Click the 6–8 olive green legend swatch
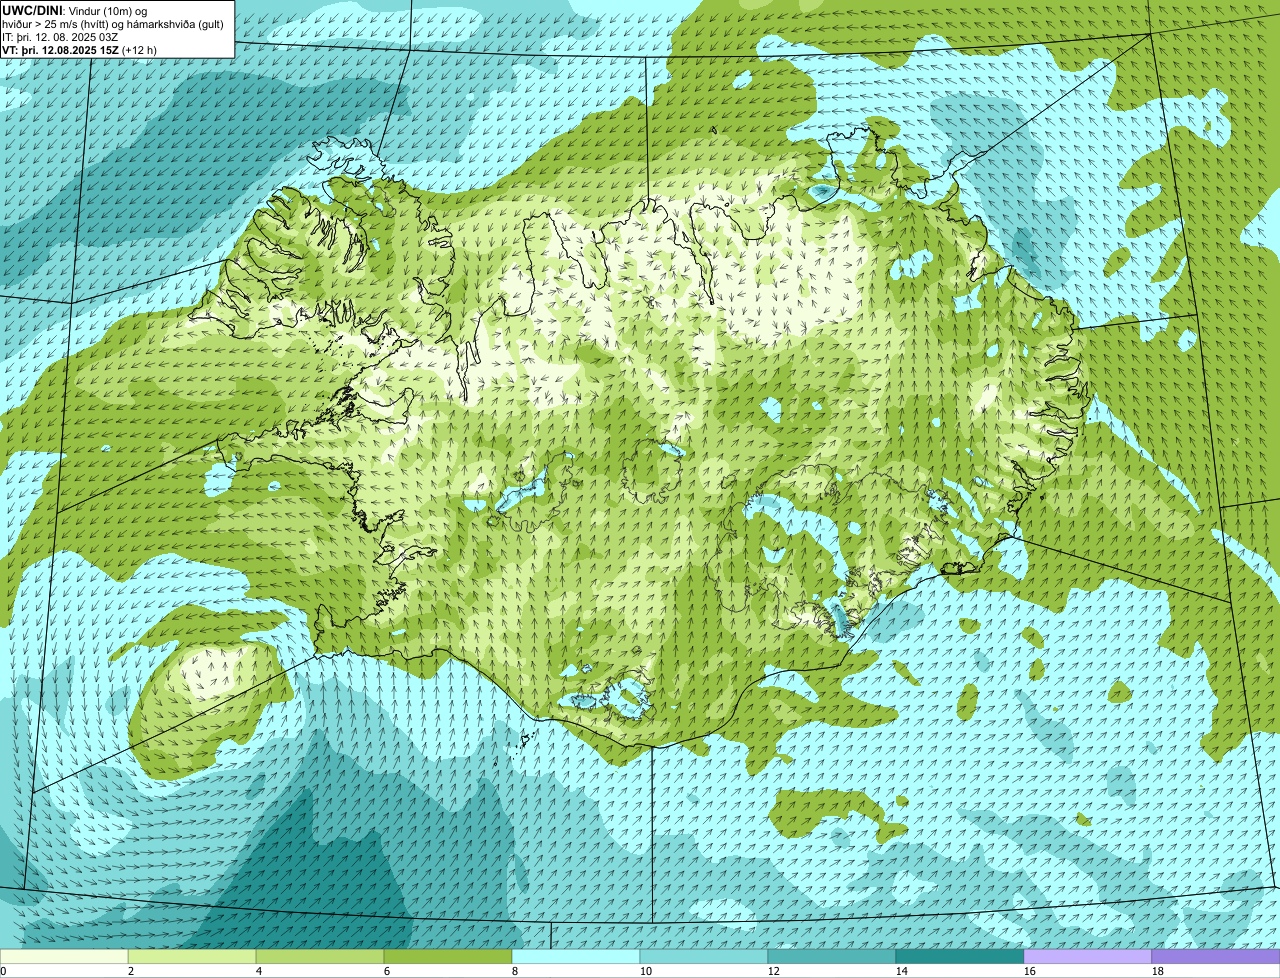The height and width of the screenshot is (978, 1280). click(448, 957)
